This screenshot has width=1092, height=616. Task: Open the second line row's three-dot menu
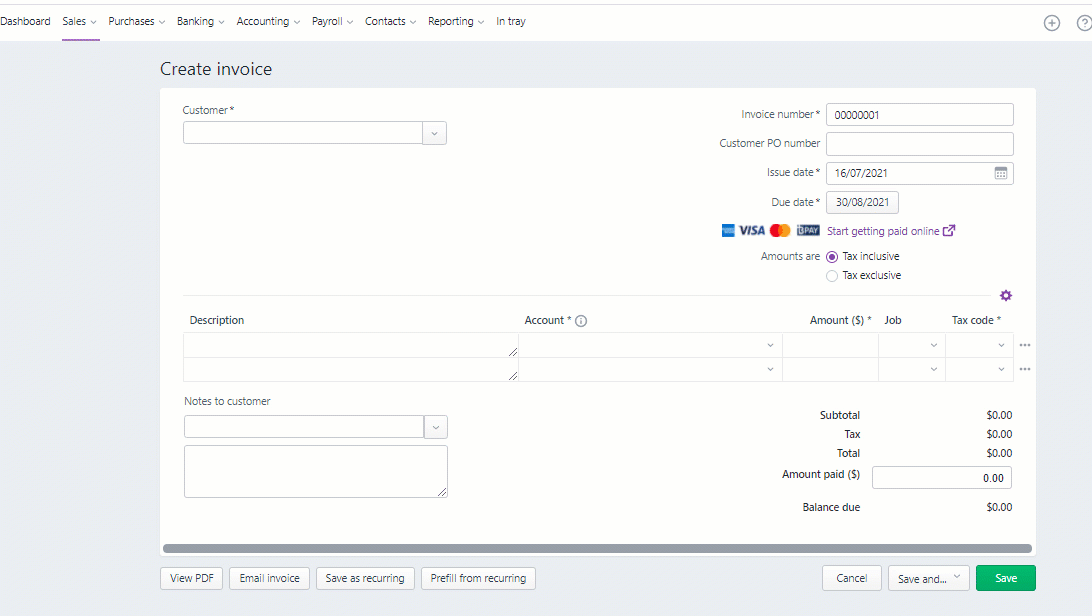point(1025,369)
